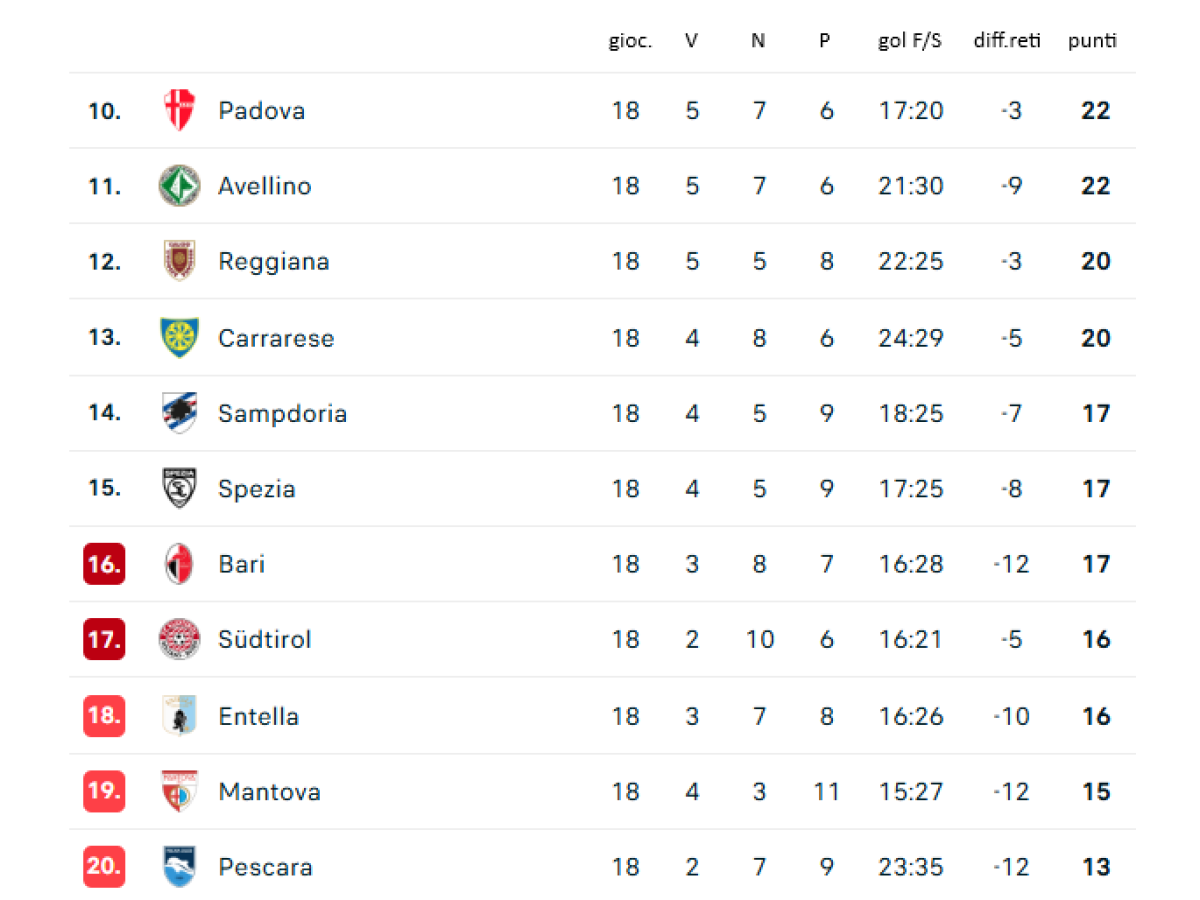Click the Pescara team crest
The height and width of the screenshot is (900, 1200).
180,867
